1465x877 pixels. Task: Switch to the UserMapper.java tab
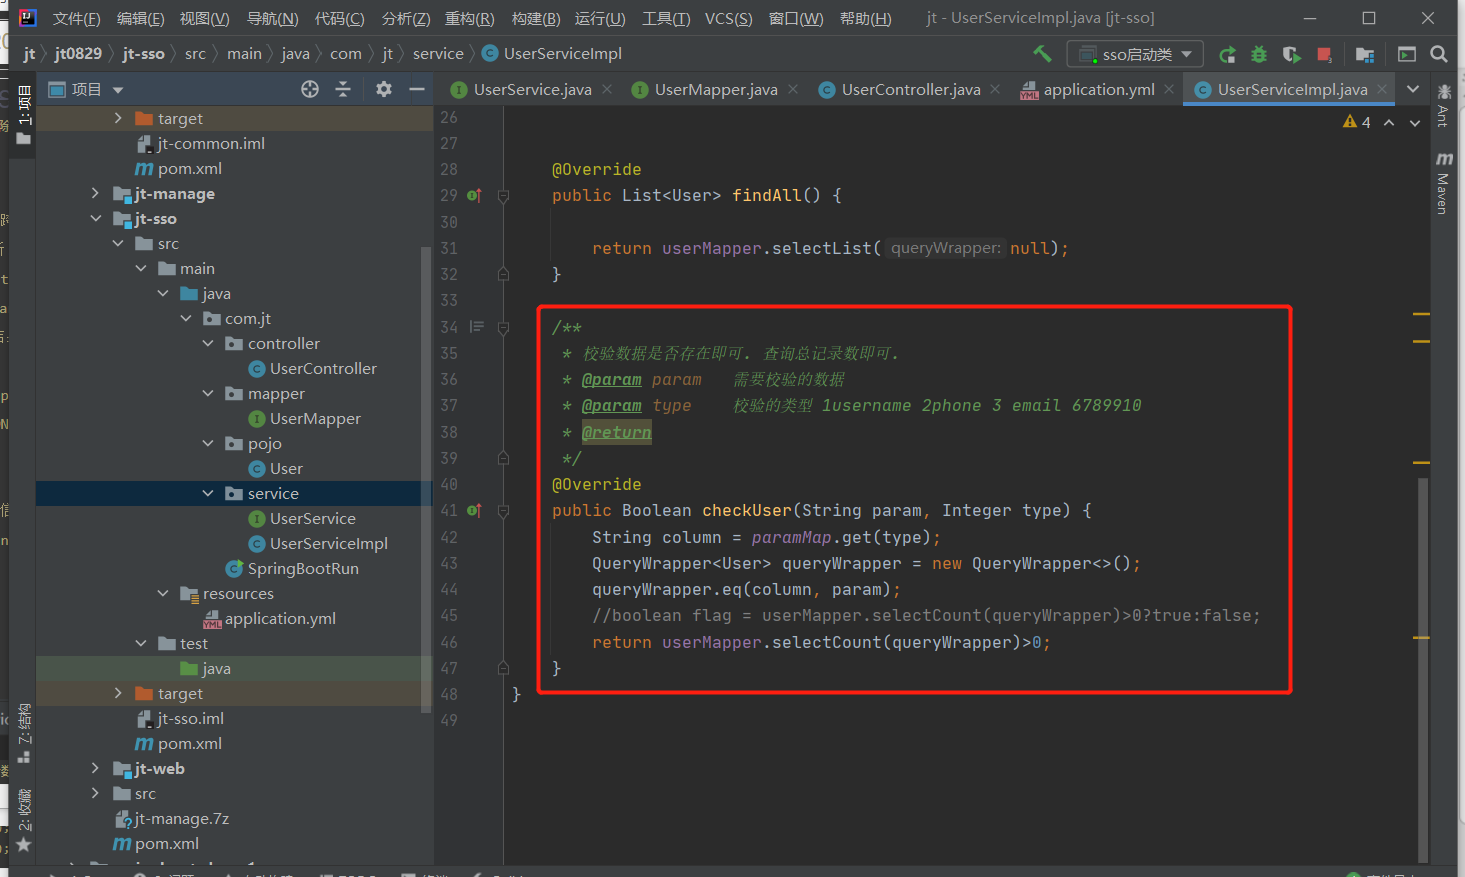[x=716, y=89]
